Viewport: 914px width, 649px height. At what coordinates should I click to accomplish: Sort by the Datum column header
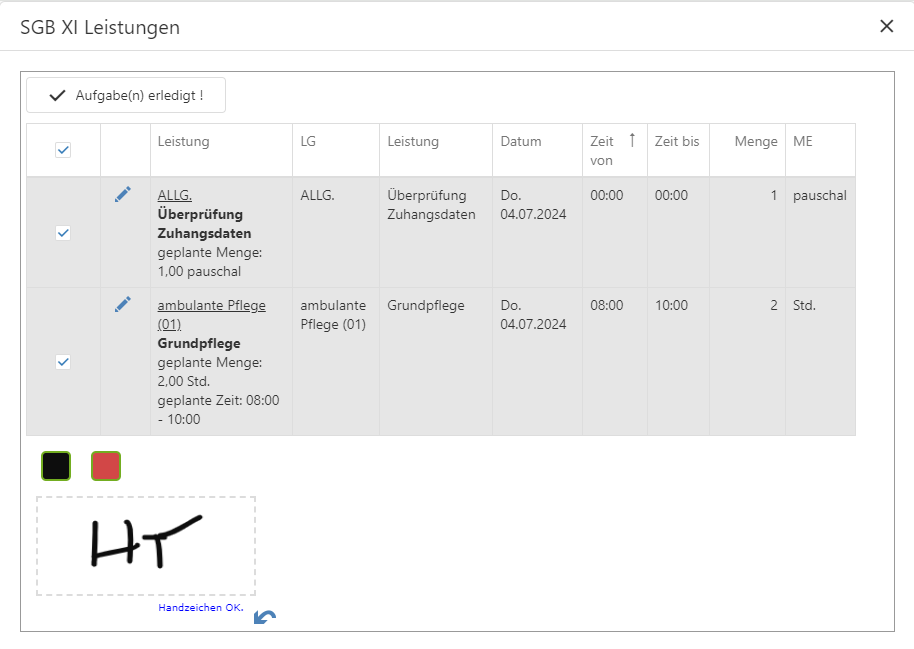tap(520, 142)
